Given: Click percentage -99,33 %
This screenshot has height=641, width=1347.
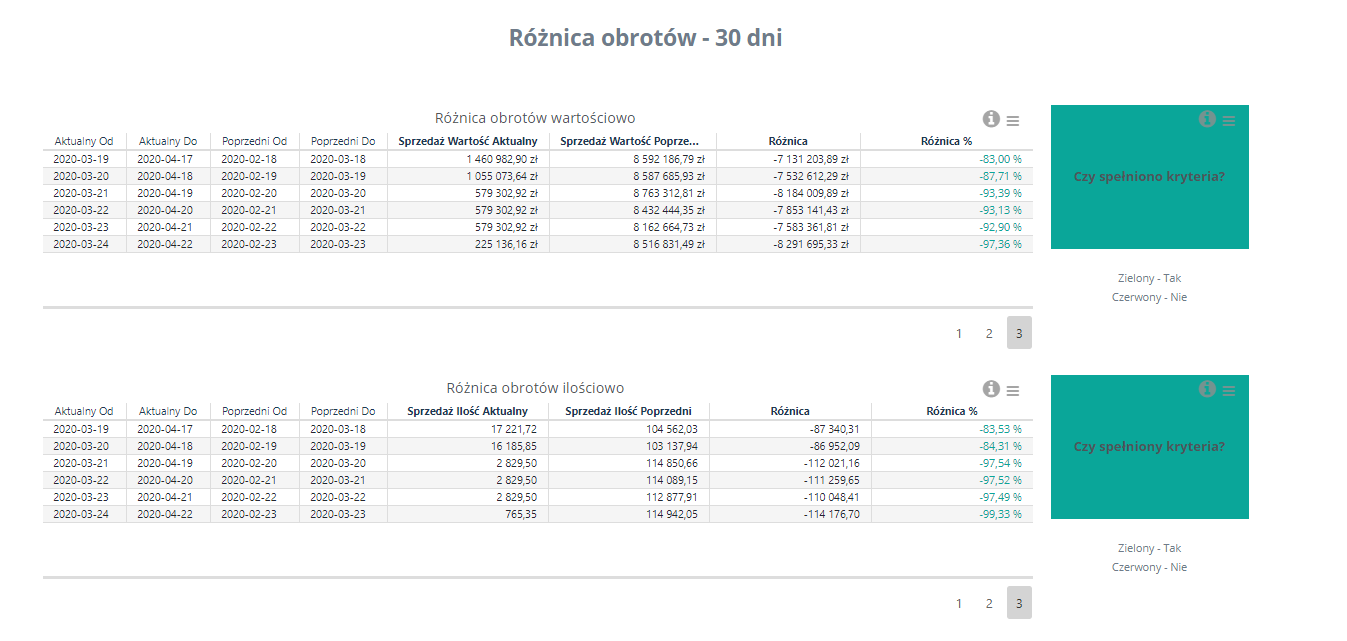Looking at the screenshot, I should click(1000, 514).
